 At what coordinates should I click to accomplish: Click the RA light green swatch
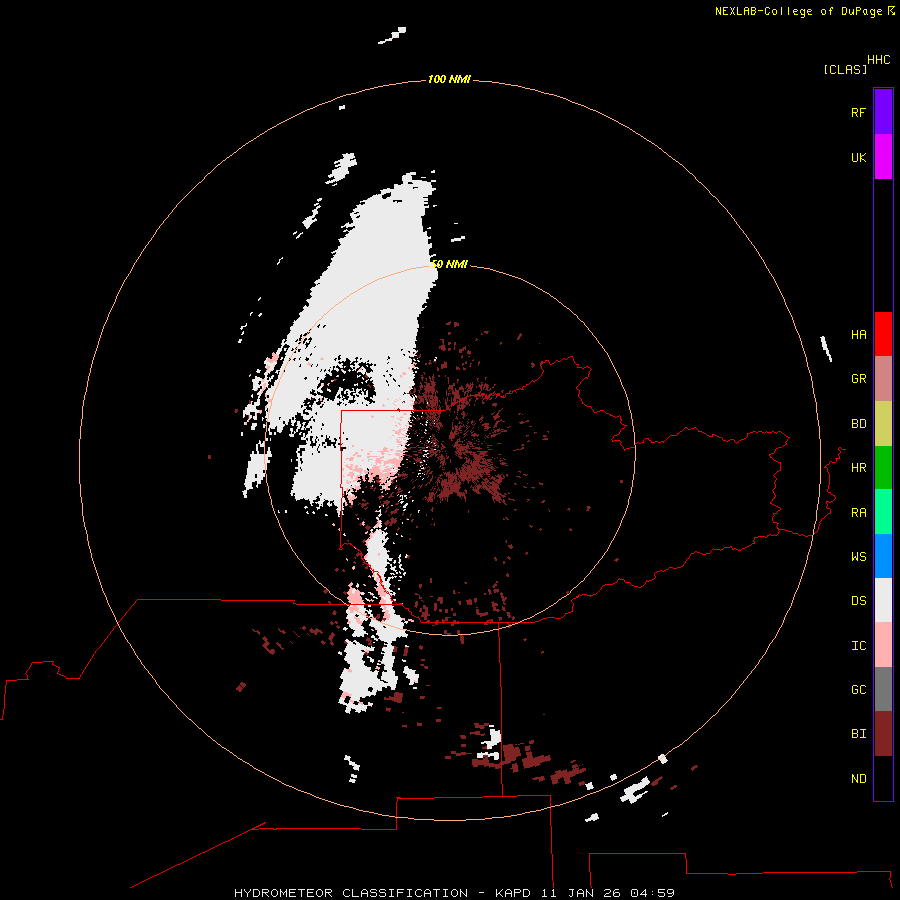[883, 512]
